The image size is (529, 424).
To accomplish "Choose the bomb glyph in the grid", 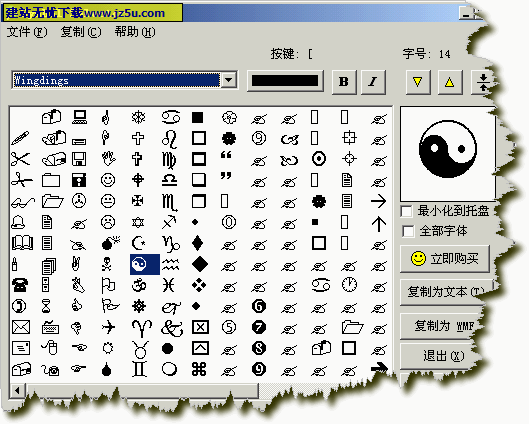I will (x=111, y=243).
